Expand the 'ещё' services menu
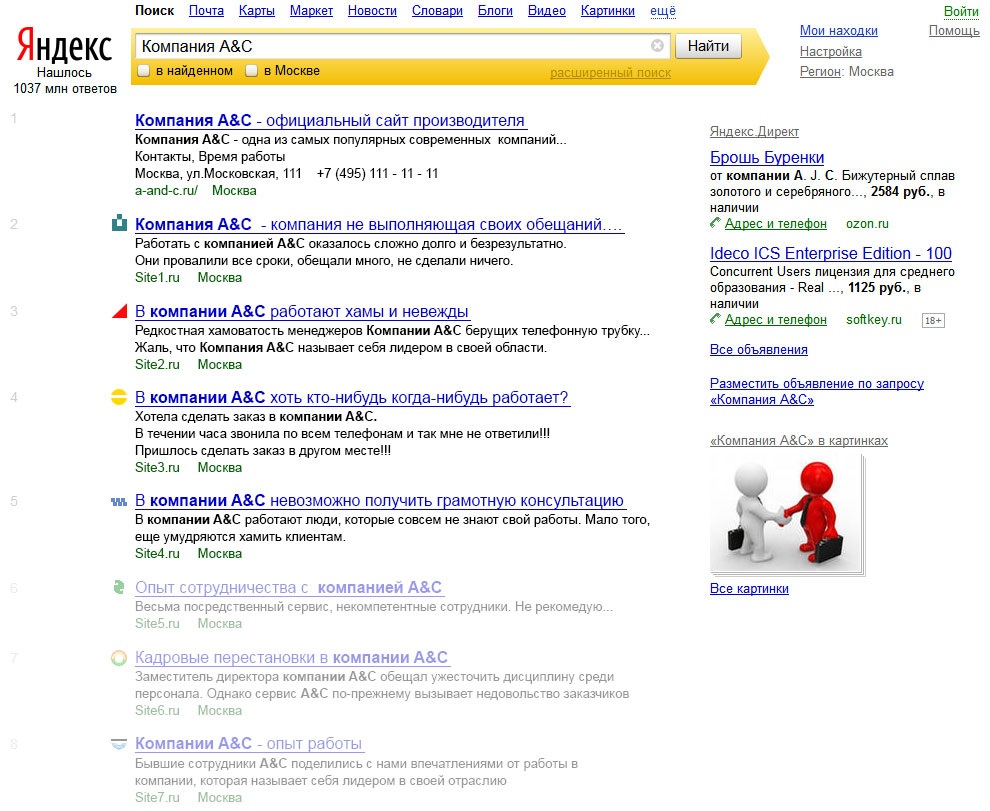 [x=663, y=11]
